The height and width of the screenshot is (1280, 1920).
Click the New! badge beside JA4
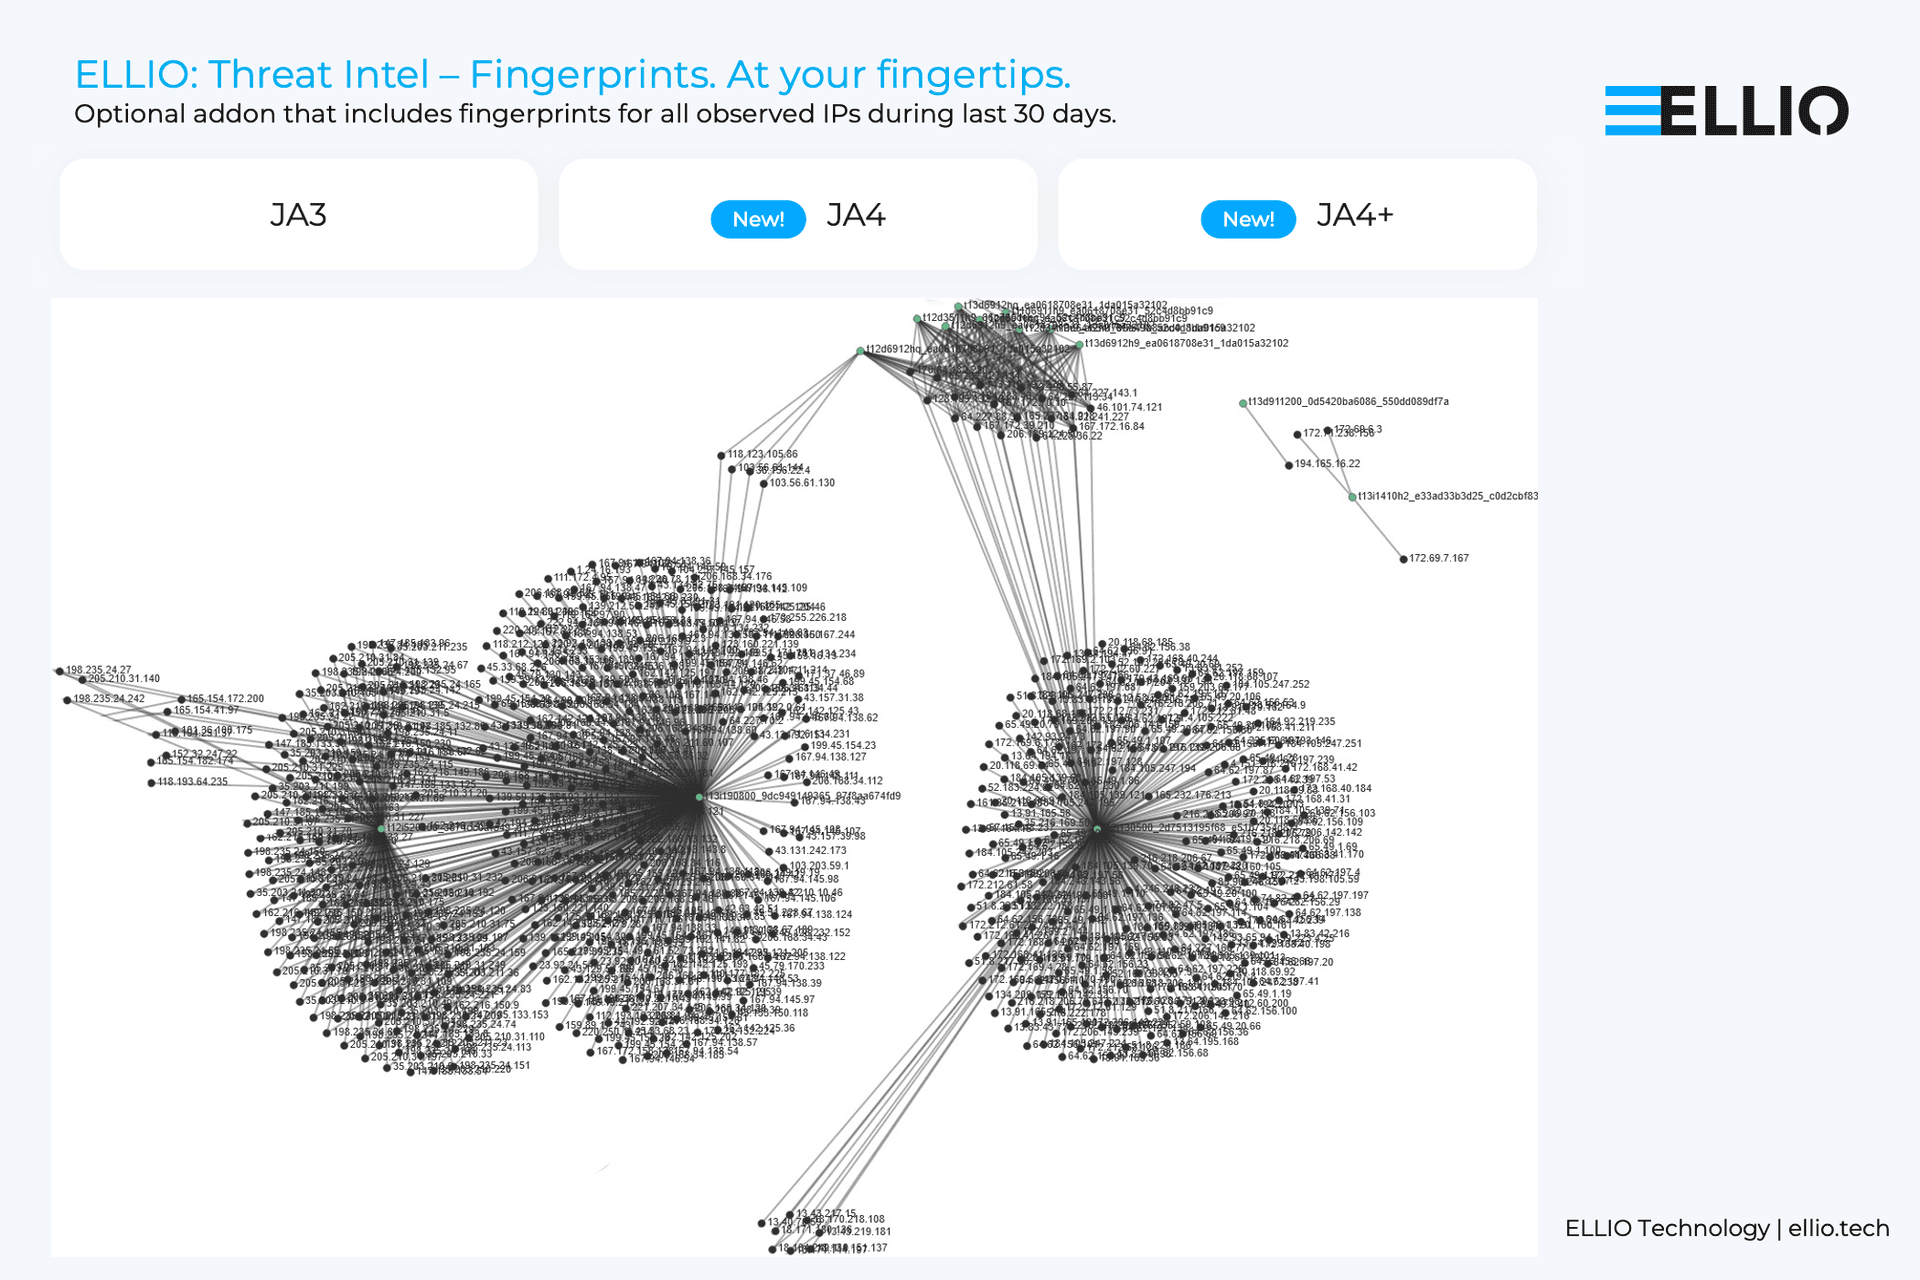pyautogui.click(x=758, y=219)
